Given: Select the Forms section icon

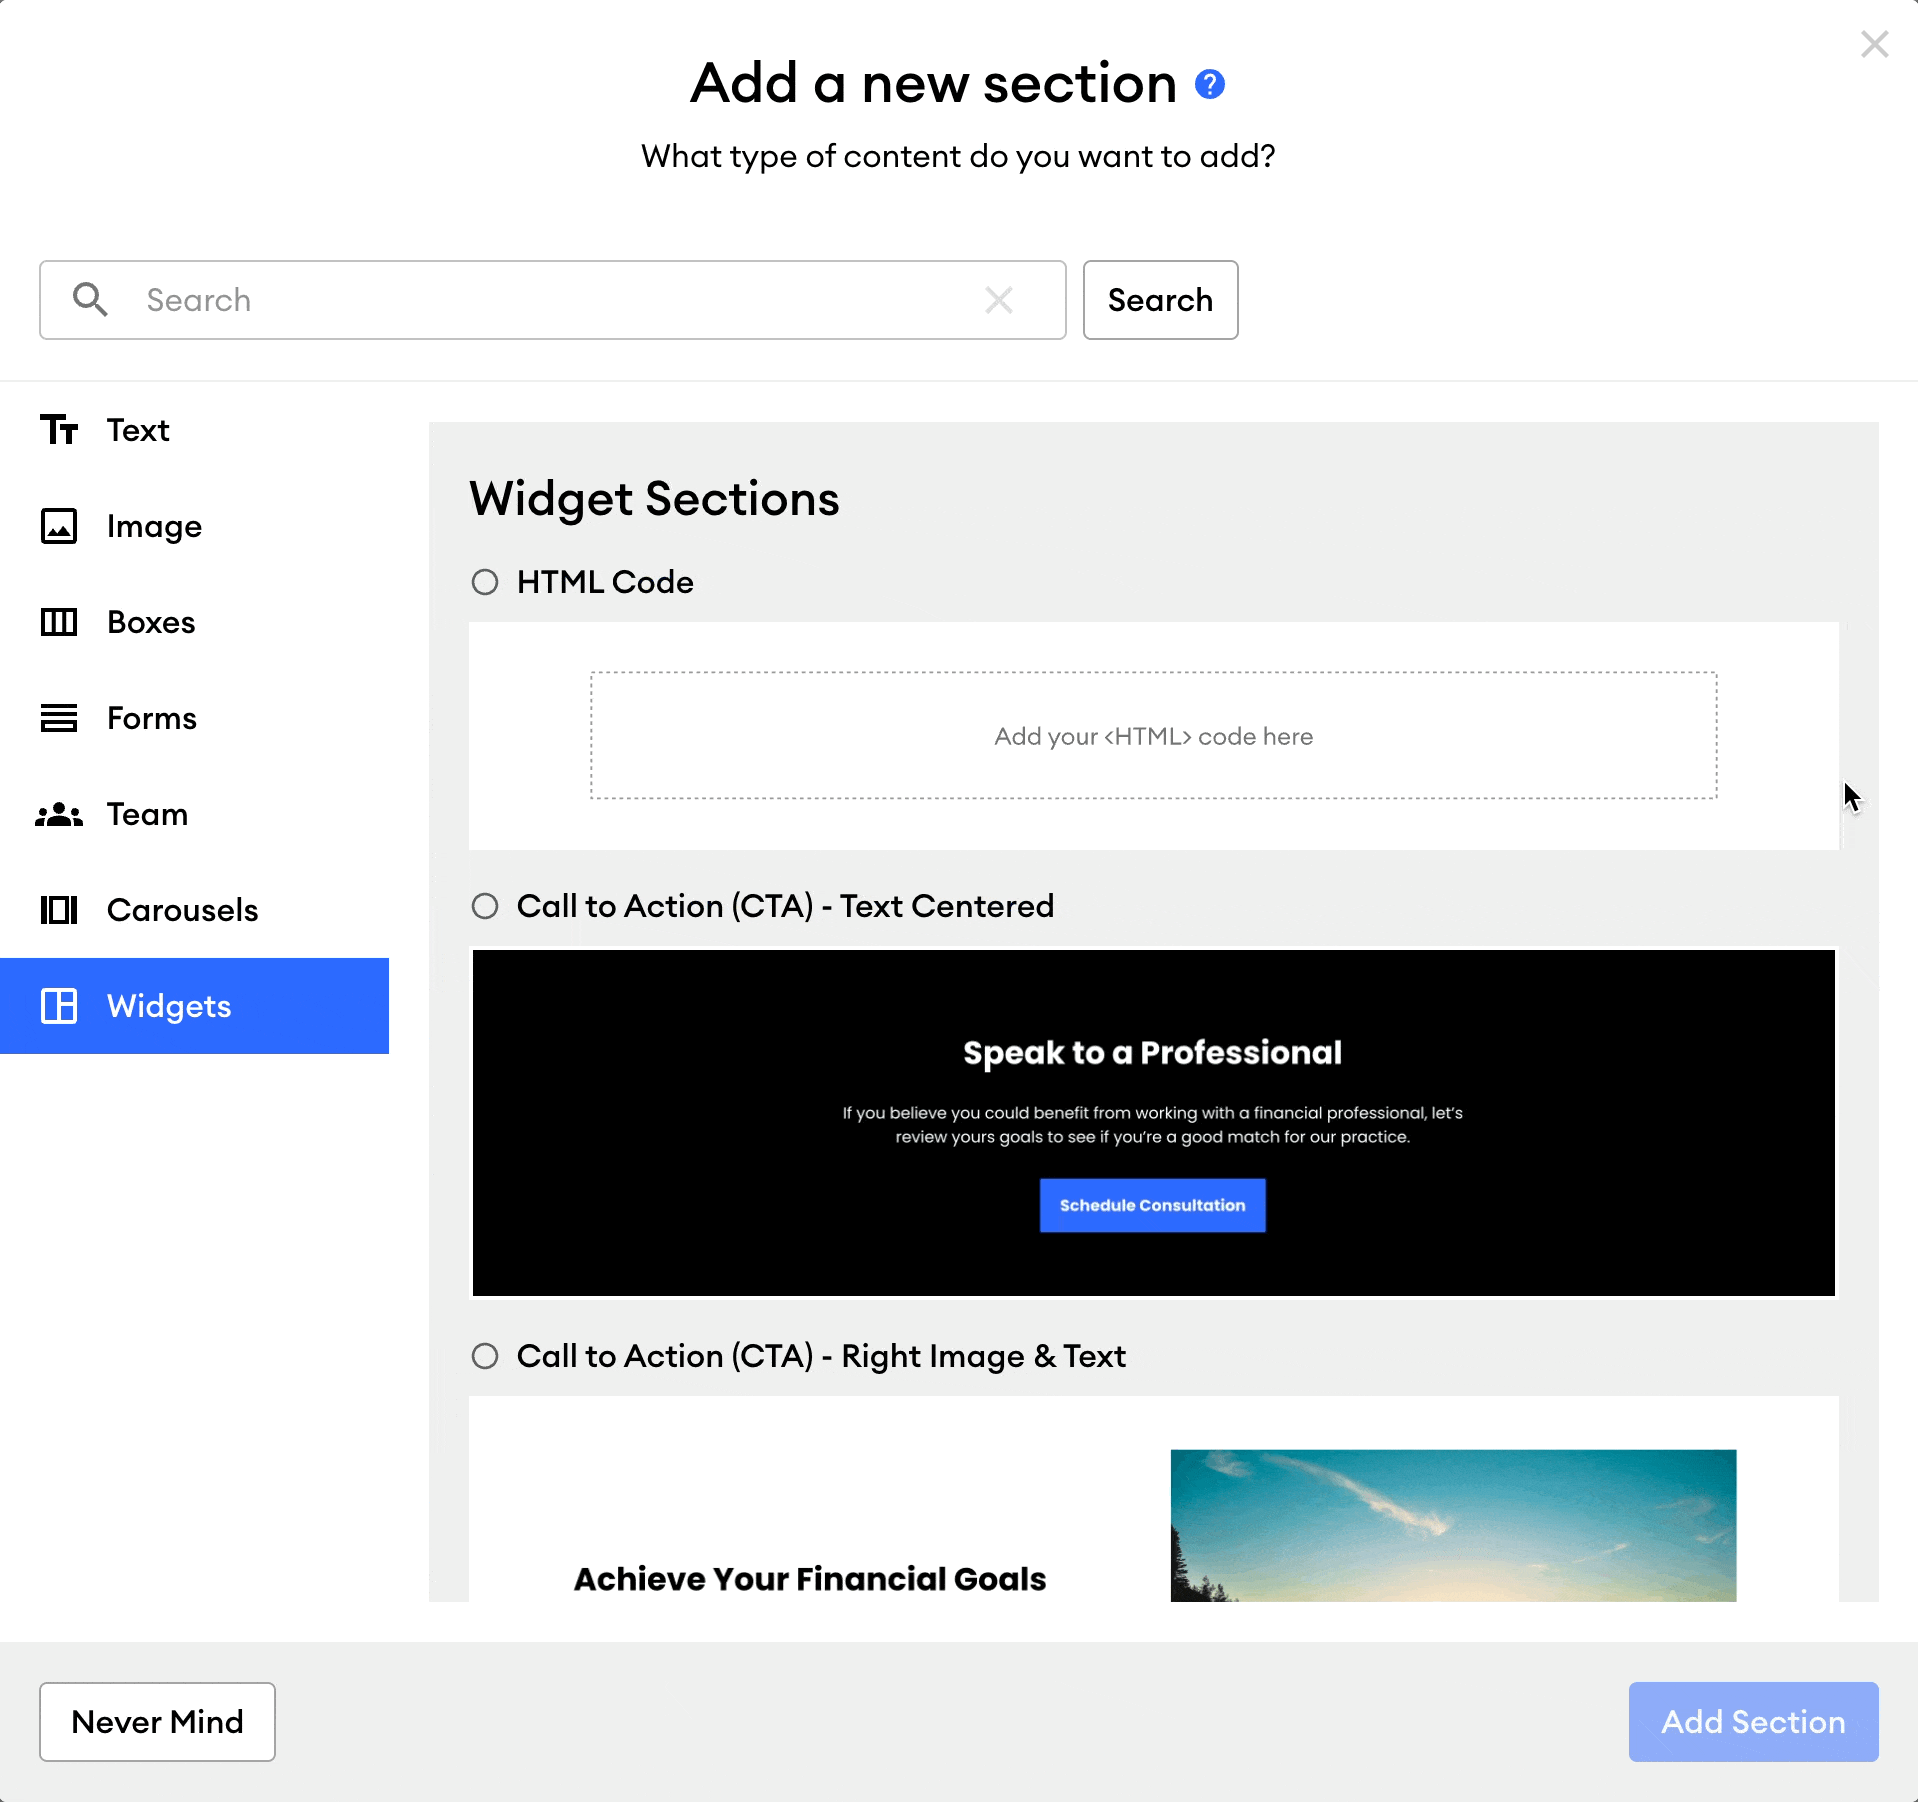Looking at the screenshot, I should (58, 718).
